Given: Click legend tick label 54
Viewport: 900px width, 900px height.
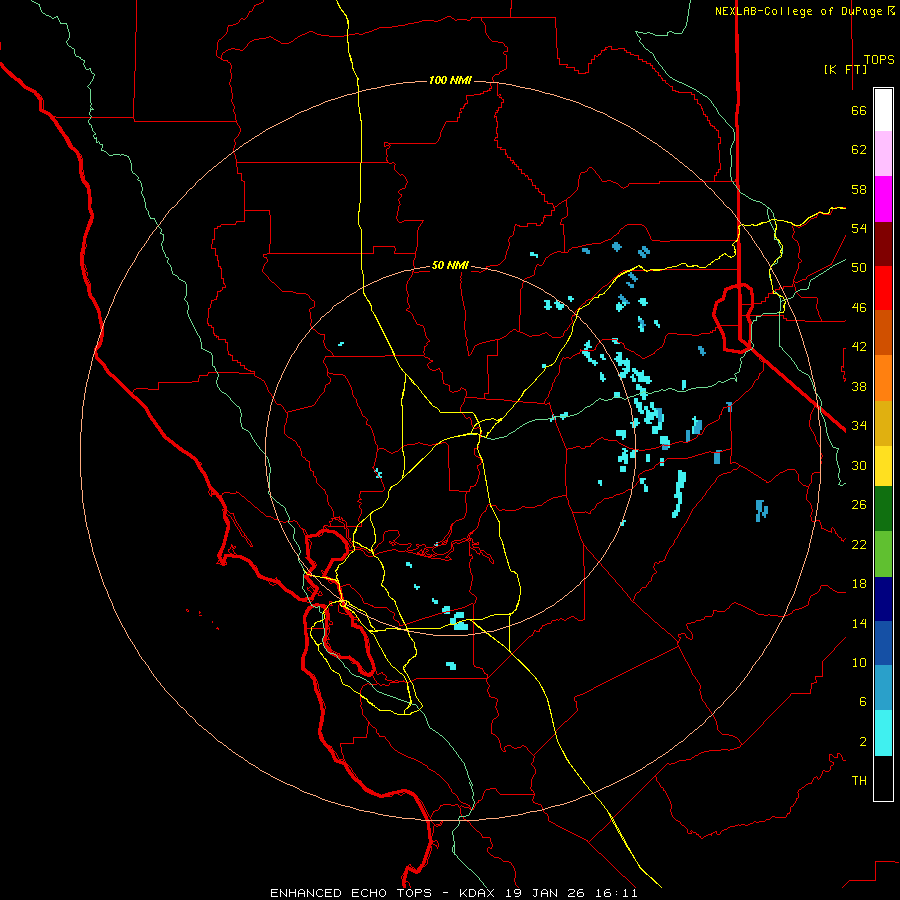Looking at the screenshot, I should [859, 228].
